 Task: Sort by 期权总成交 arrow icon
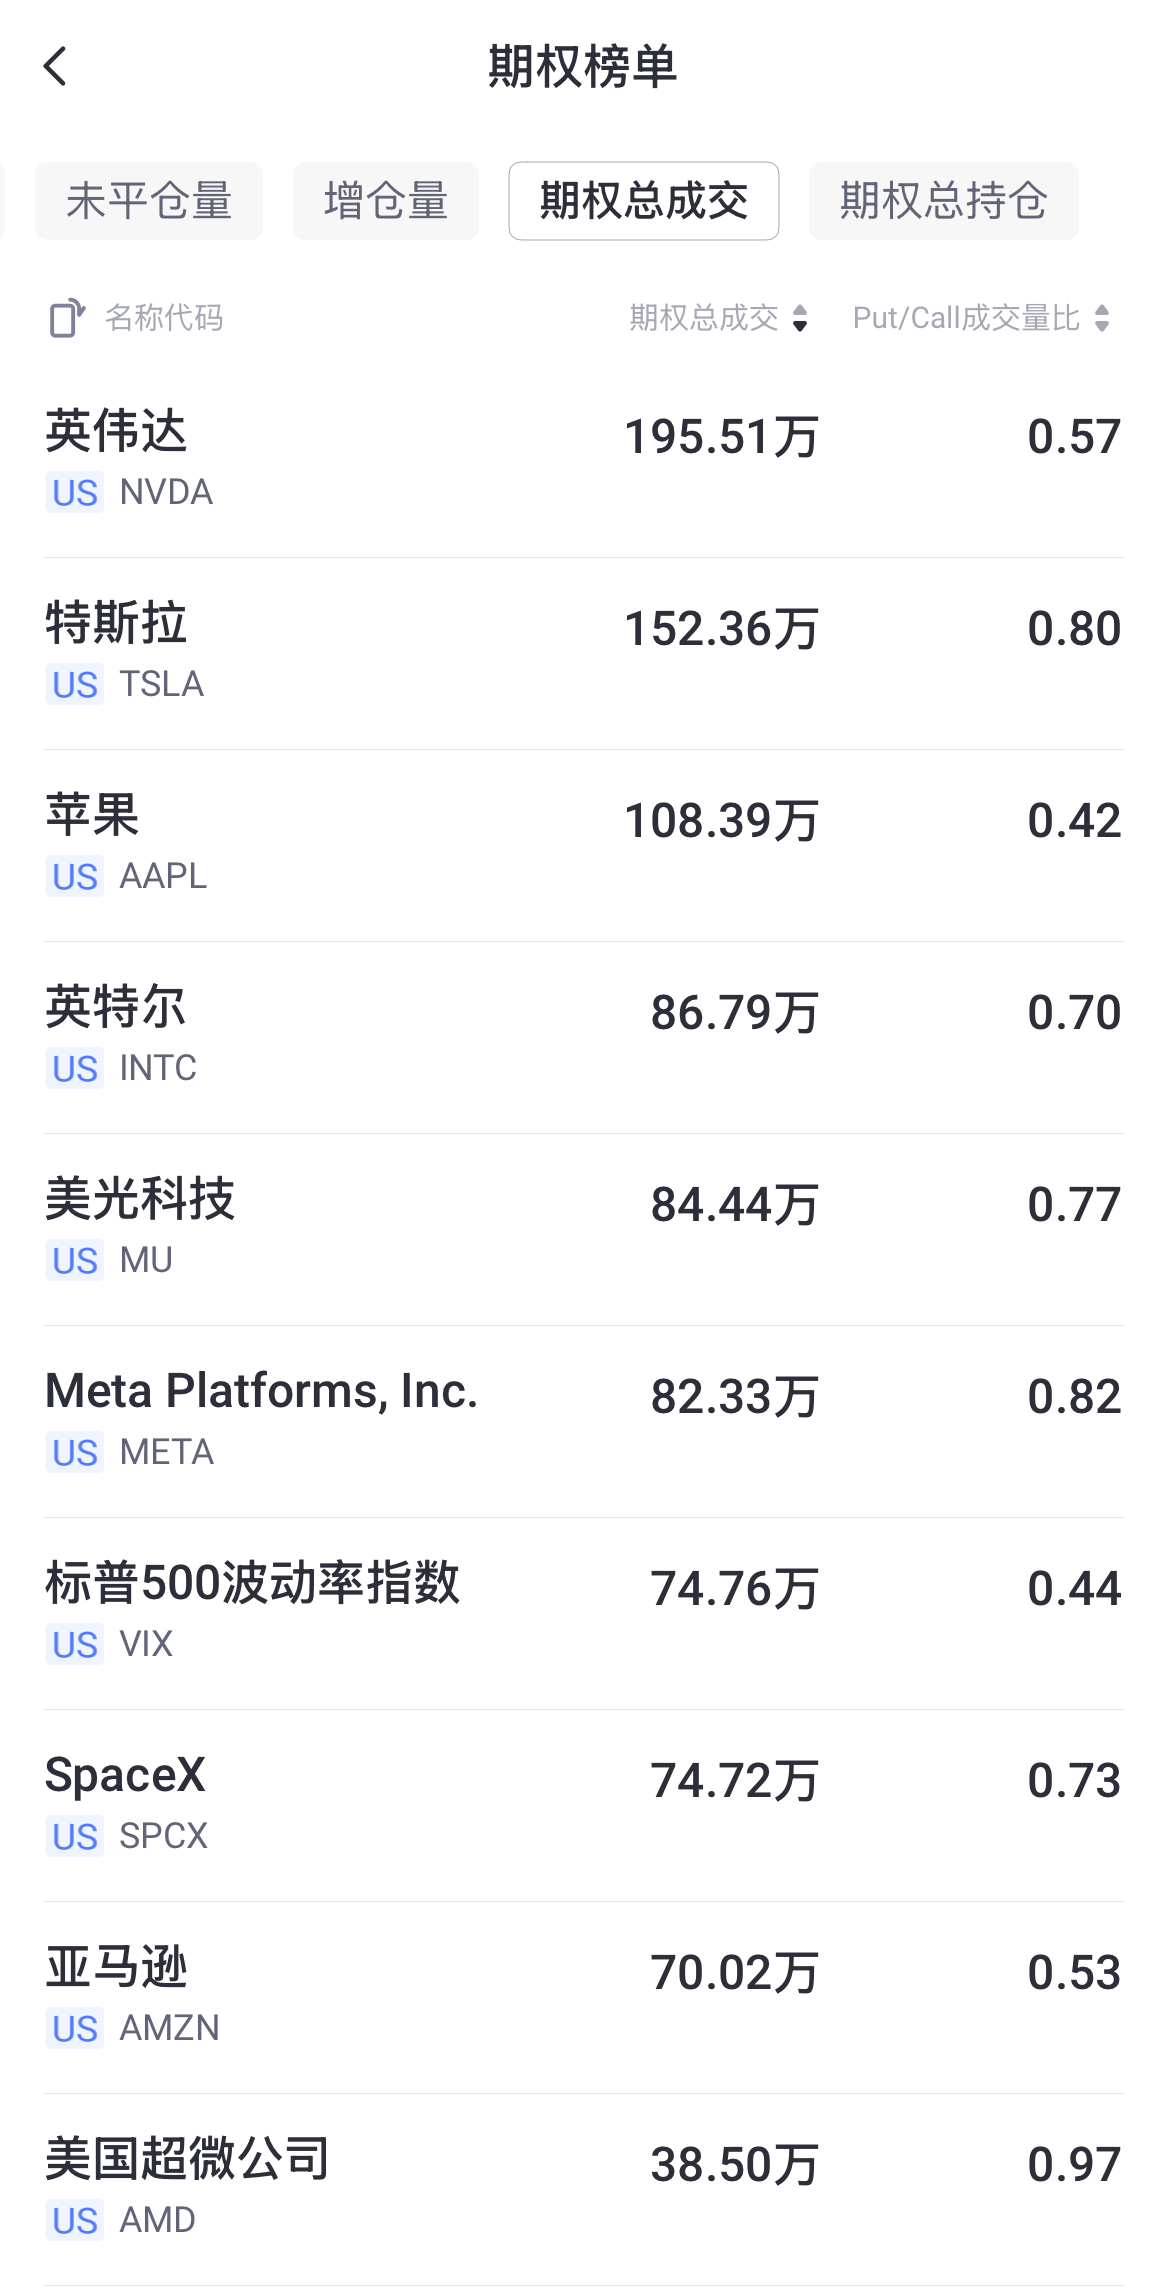point(800,318)
